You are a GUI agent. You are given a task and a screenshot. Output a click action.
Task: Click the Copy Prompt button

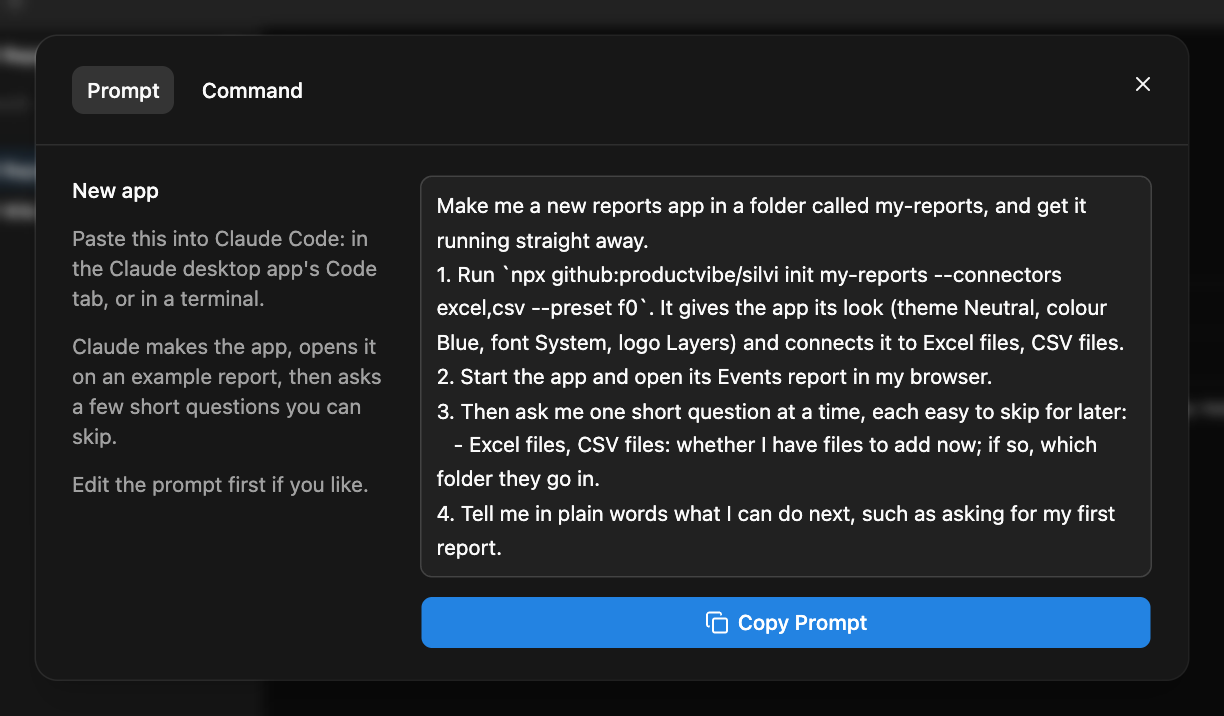pyautogui.click(x=786, y=622)
